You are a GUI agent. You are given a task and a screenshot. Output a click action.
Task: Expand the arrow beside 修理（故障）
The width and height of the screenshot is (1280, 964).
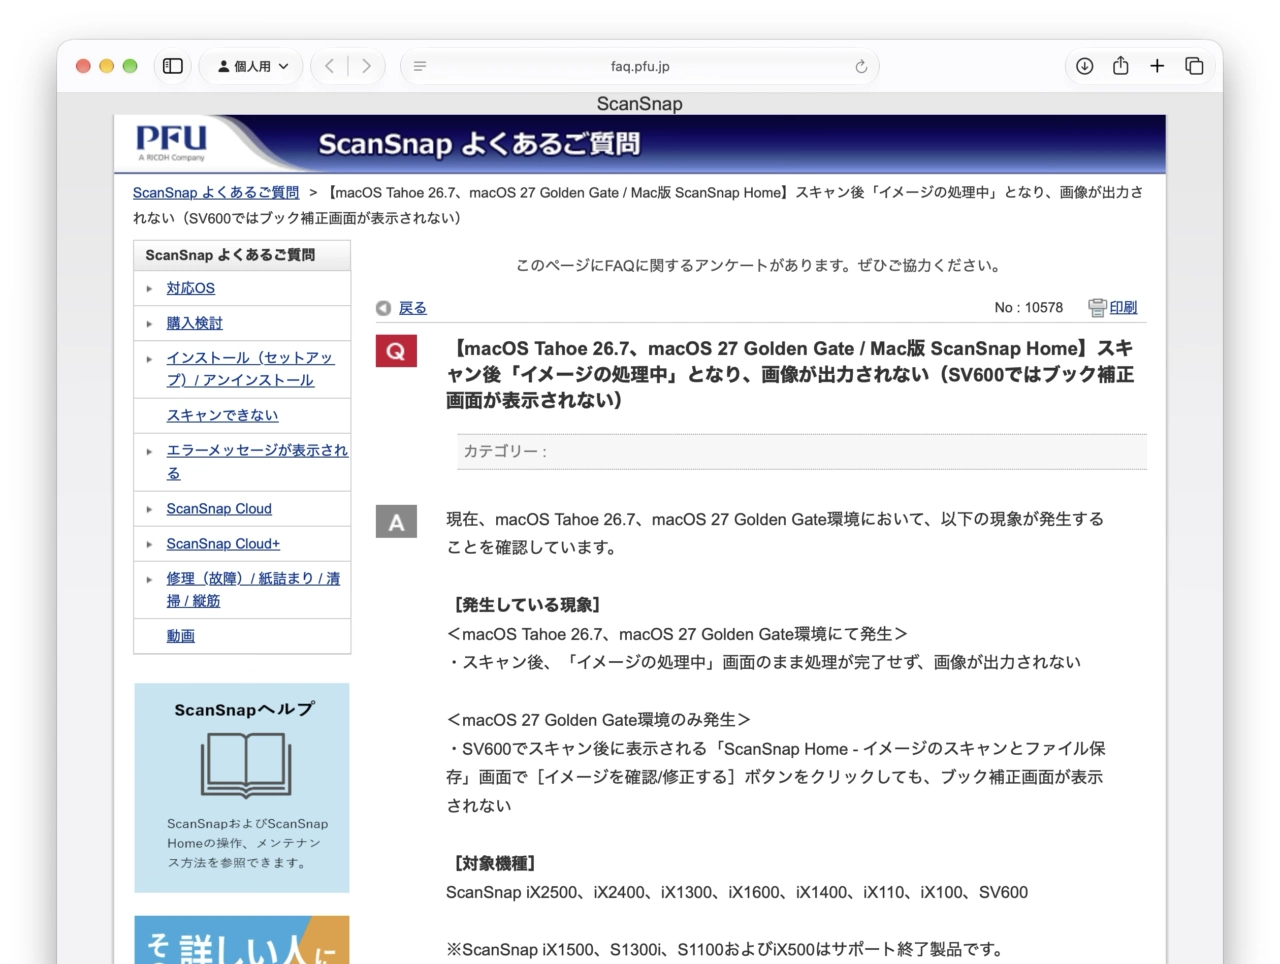pos(149,580)
